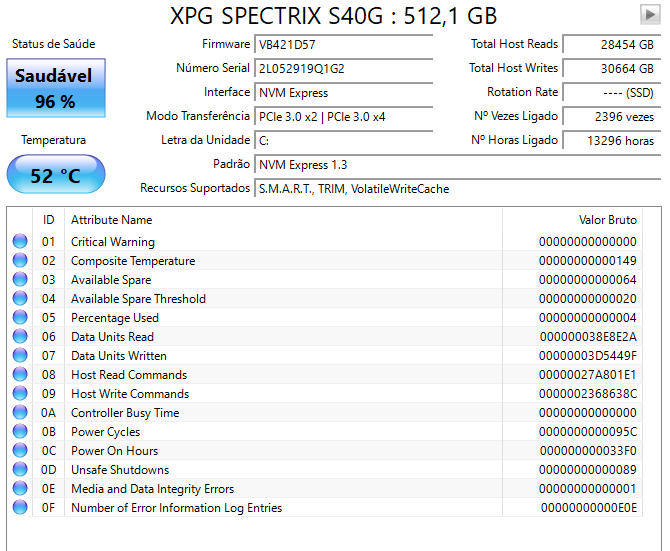Click the Valor Bruto column header
The height and width of the screenshot is (551, 670).
pyautogui.click(x=572, y=220)
